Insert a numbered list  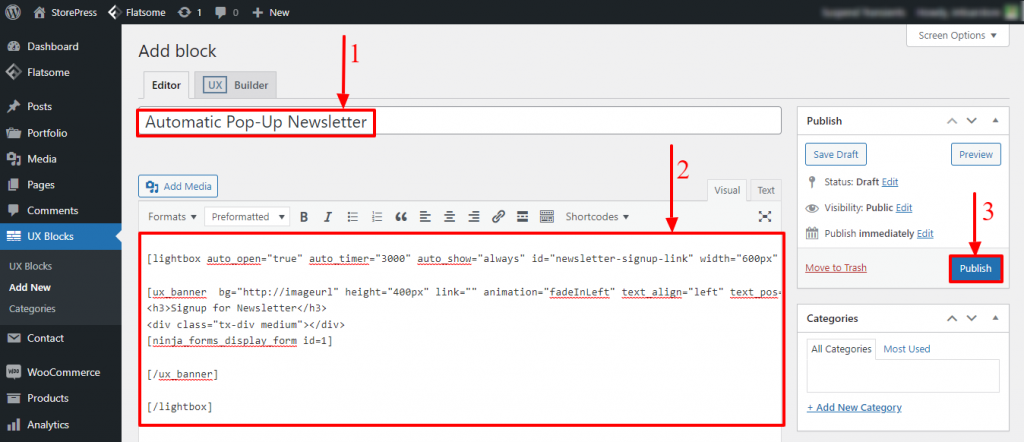click(377, 217)
